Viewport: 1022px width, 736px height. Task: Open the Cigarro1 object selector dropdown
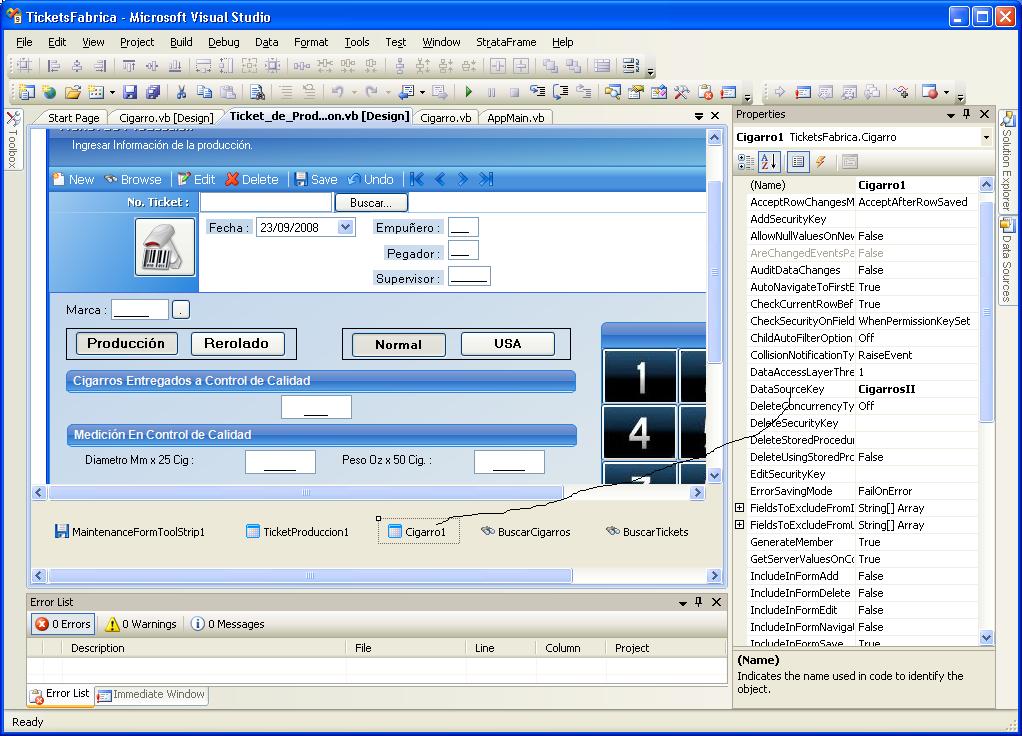pos(985,137)
